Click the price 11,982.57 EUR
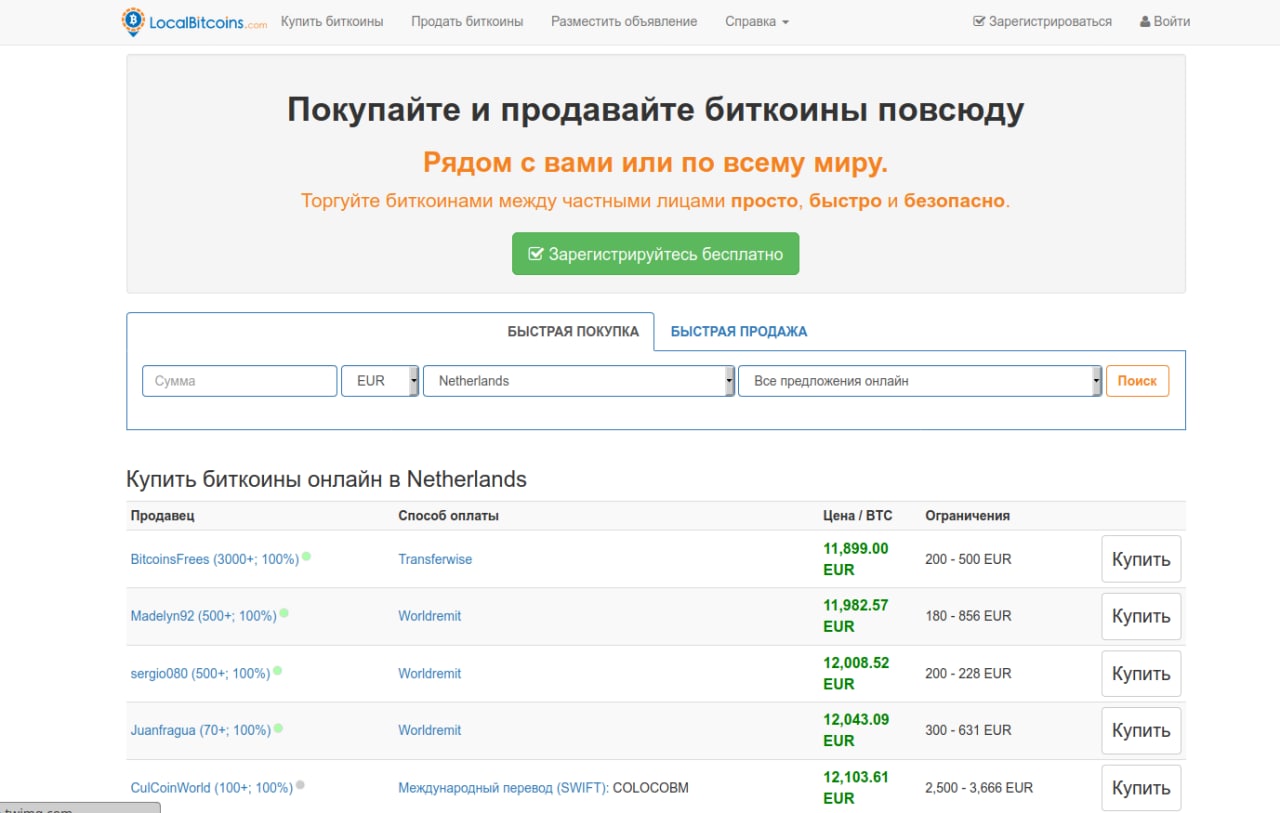Image resolution: width=1280 pixels, height=813 pixels. (856, 616)
